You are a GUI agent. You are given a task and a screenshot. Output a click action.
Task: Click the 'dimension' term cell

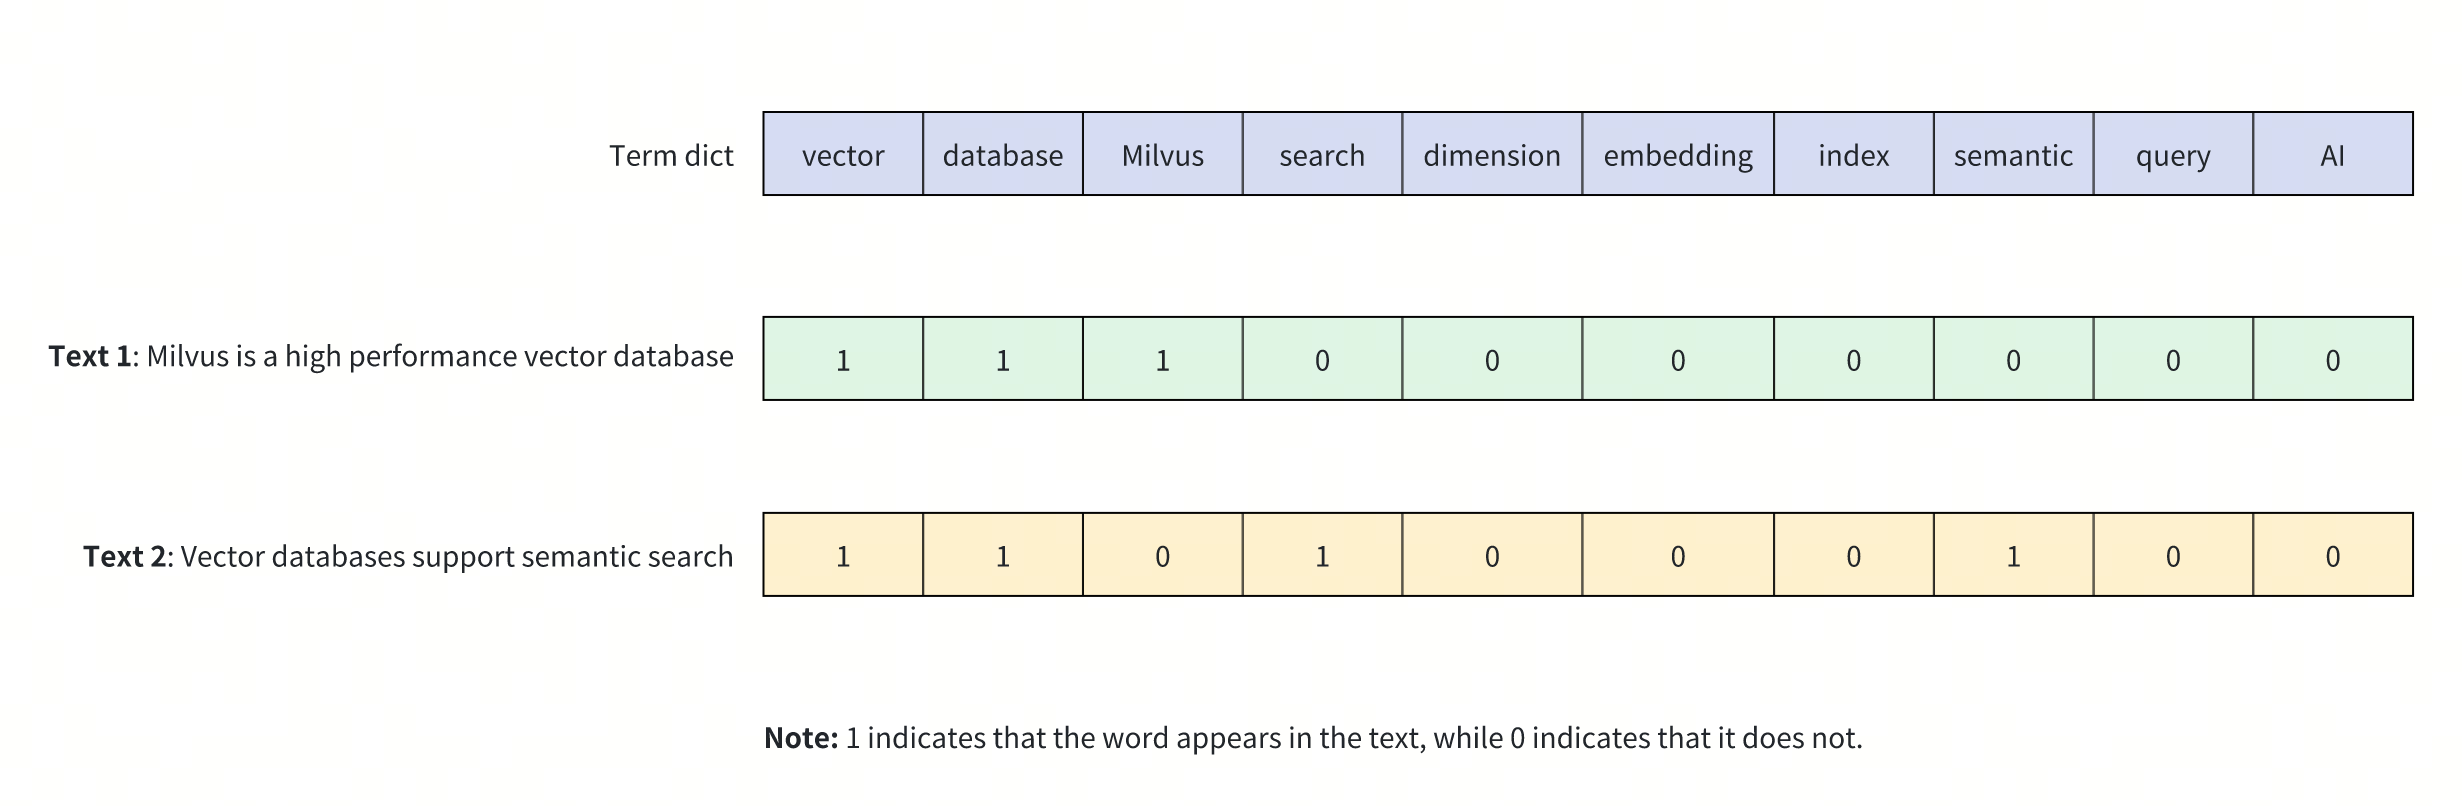coord(1492,155)
